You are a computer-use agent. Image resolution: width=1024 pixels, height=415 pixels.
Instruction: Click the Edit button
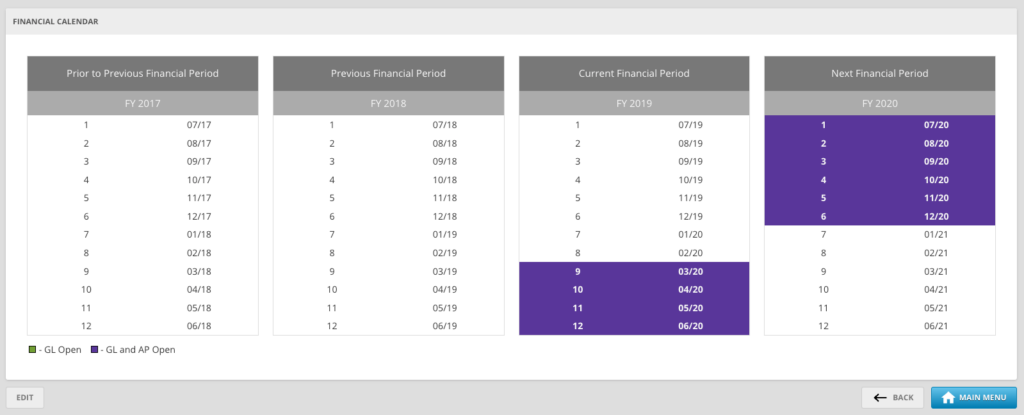coord(25,397)
